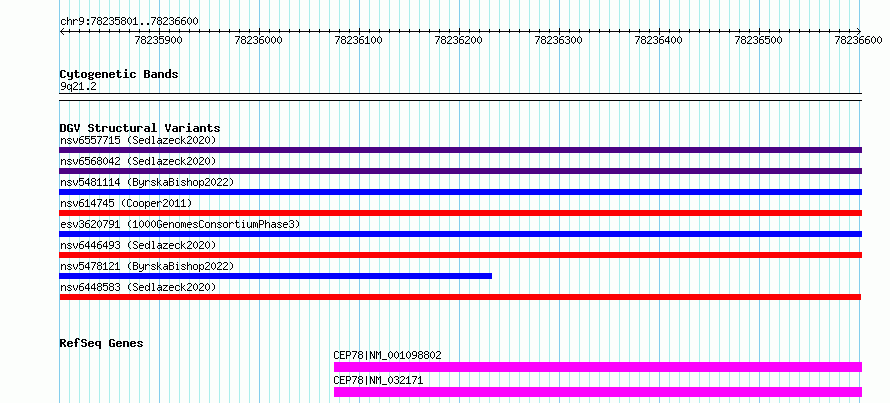
Task: Click the 78236000 ruler position
Action: click(x=259, y=40)
